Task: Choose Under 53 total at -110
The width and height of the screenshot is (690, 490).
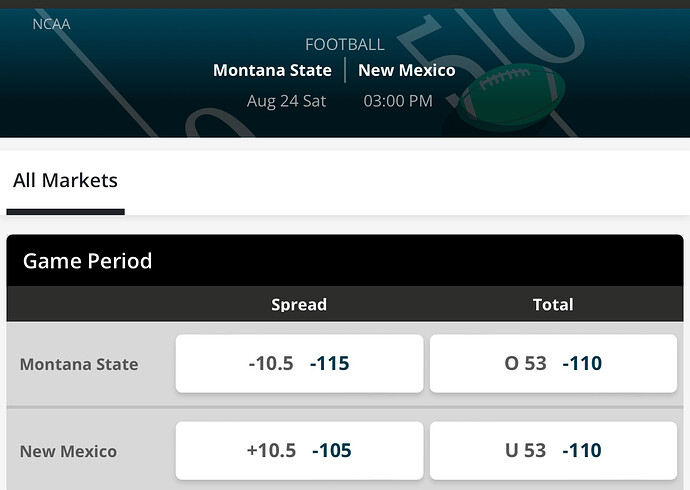Action: tap(553, 450)
